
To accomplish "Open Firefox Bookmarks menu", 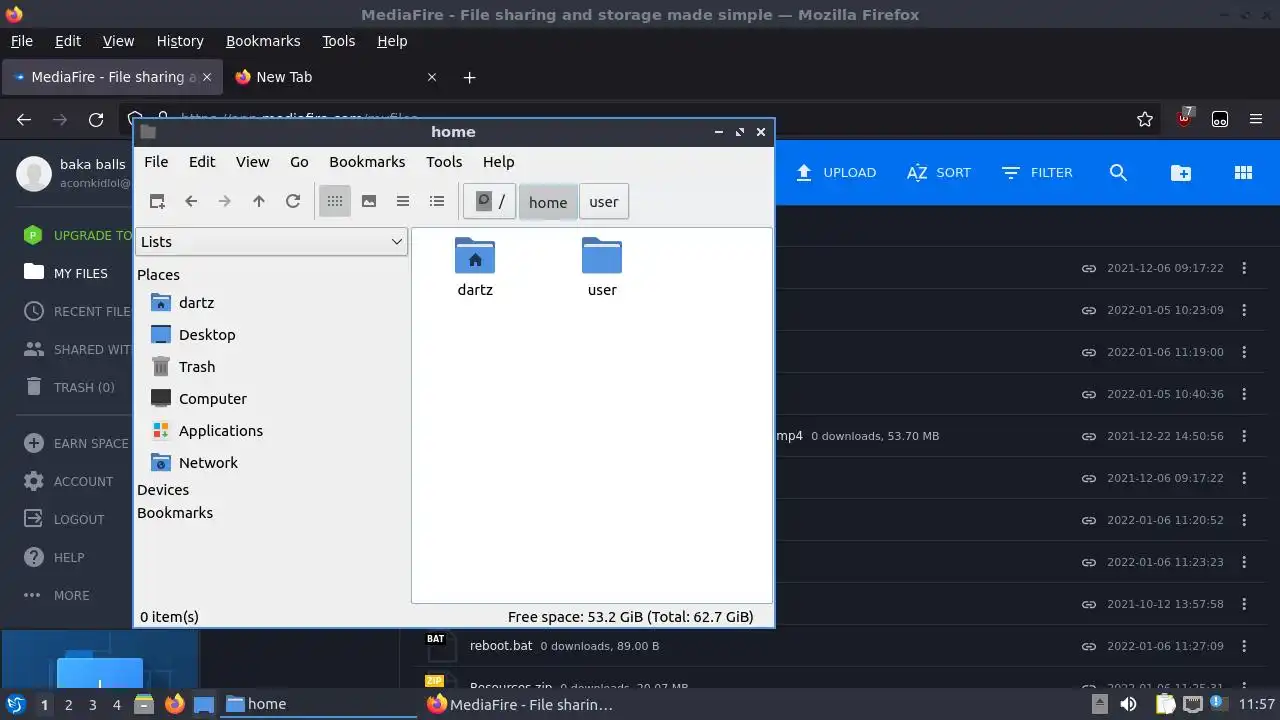I will point(263,41).
